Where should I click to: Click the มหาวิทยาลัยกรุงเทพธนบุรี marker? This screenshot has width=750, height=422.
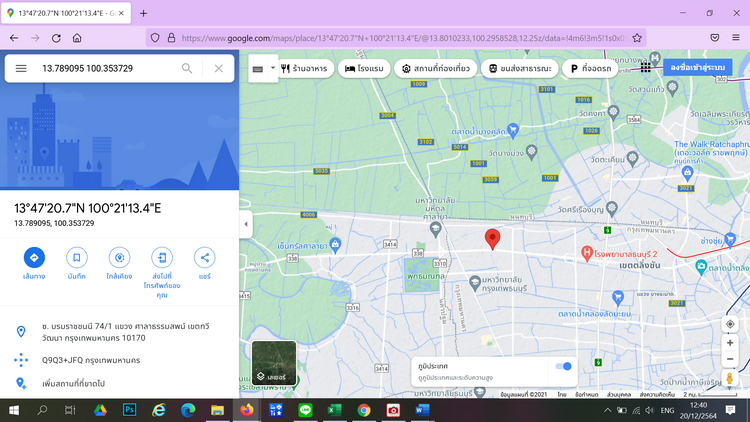coord(474,282)
